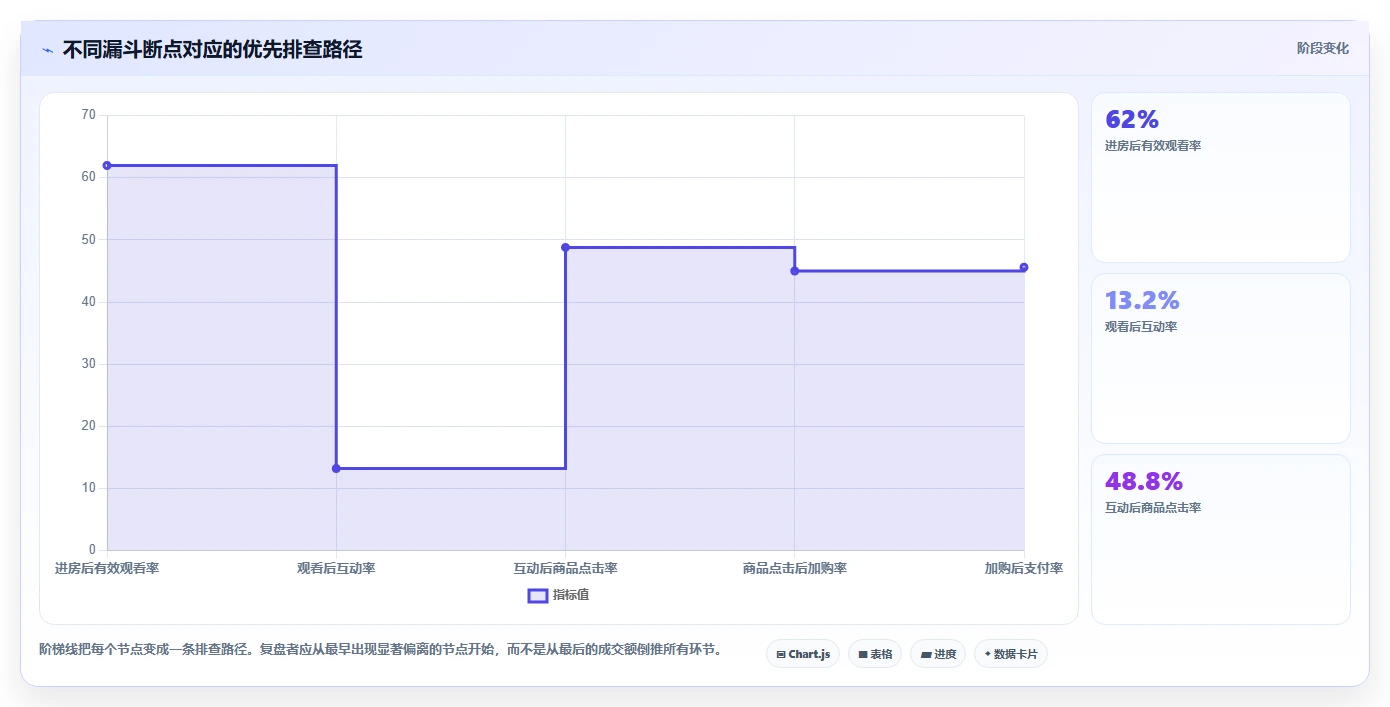This screenshot has height=707, width=1390.
Task: Click the x-axis label 观看后互动率
Action: (x=336, y=568)
